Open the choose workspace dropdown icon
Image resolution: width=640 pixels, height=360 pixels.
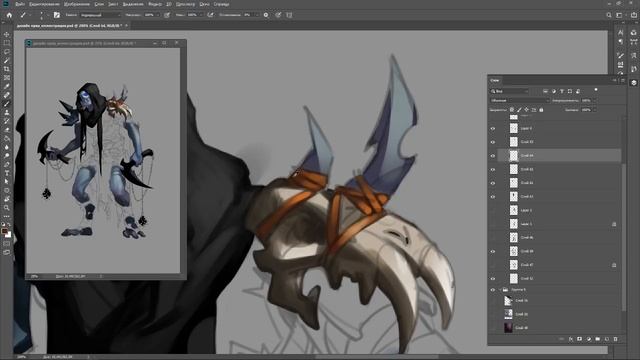[x=619, y=15]
